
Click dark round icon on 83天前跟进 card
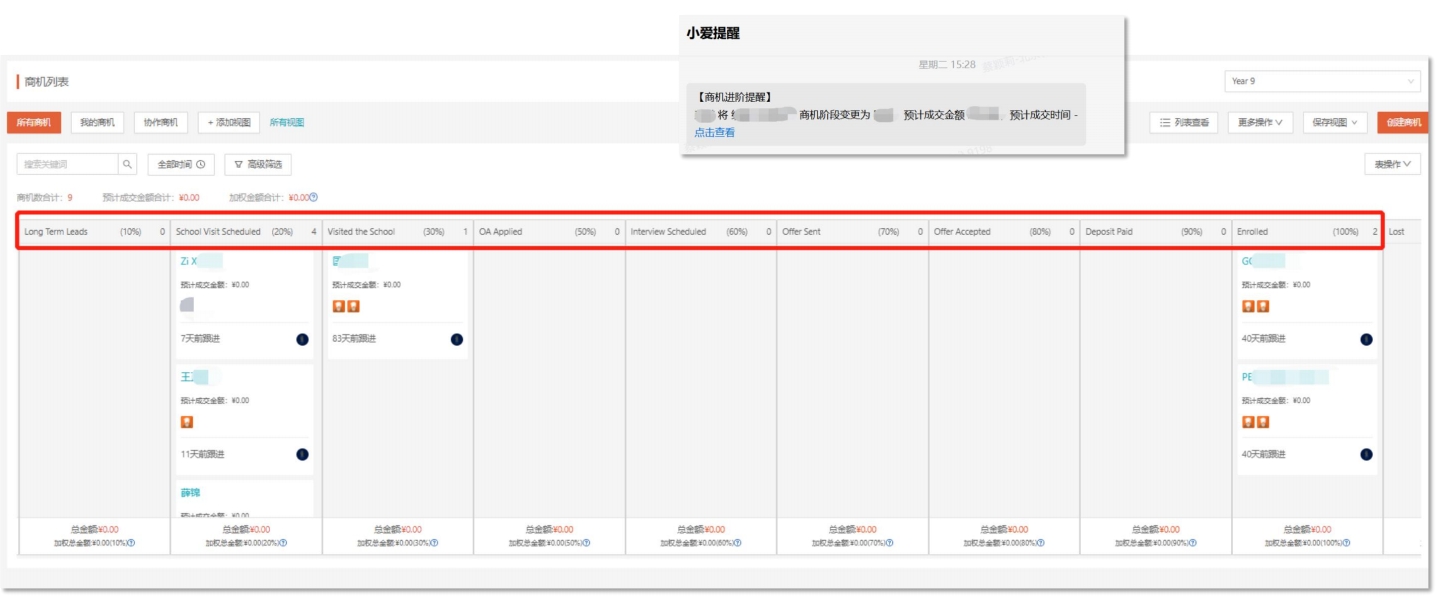[x=457, y=339]
